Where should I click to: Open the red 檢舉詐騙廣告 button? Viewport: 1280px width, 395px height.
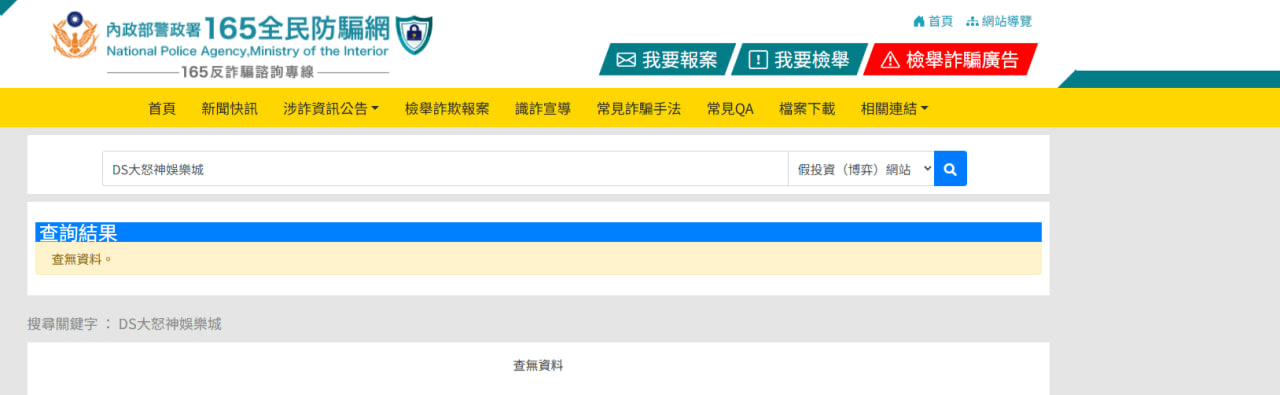pos(950,60)
